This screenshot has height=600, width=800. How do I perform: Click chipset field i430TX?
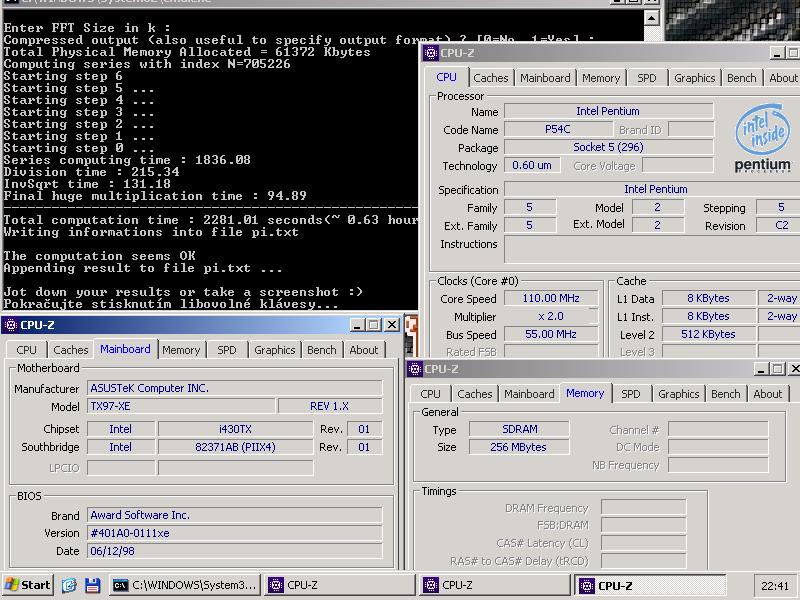235,429
